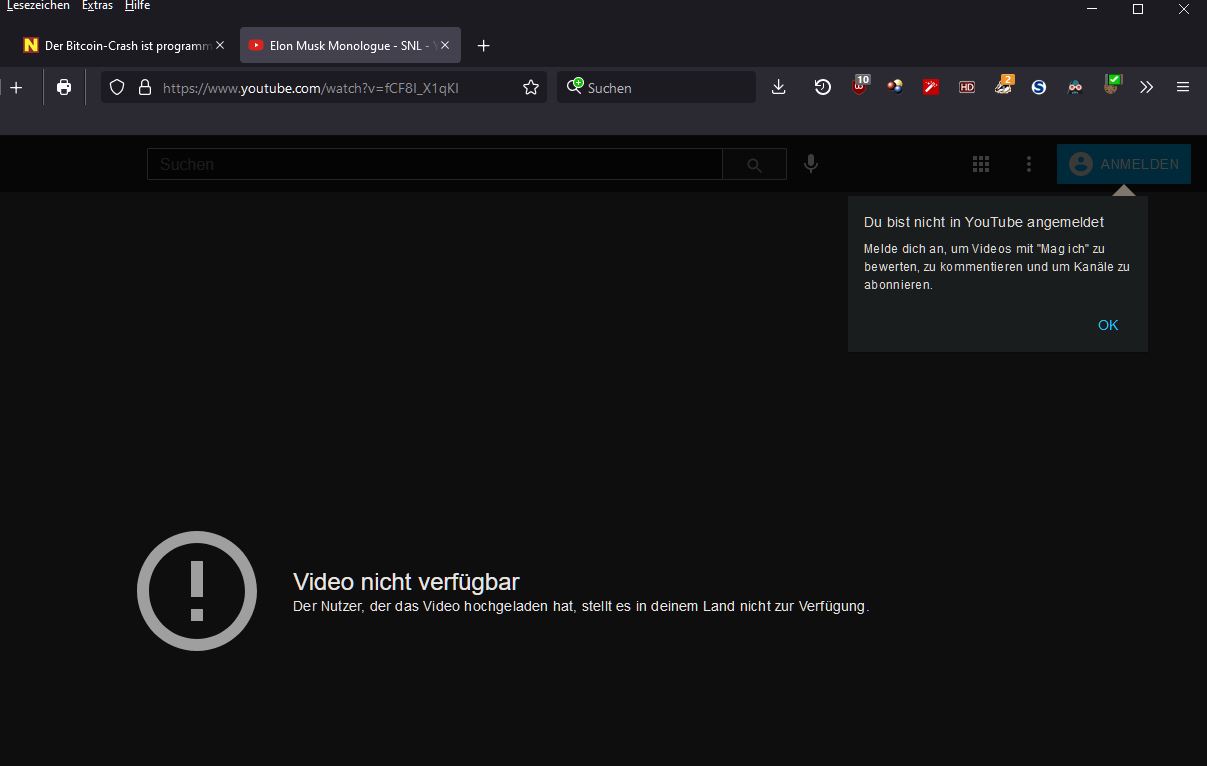This screenshot has height=766, width=1207.
Task: Switch to the Bitcoin-Crash tab
Action: (118, 45)
